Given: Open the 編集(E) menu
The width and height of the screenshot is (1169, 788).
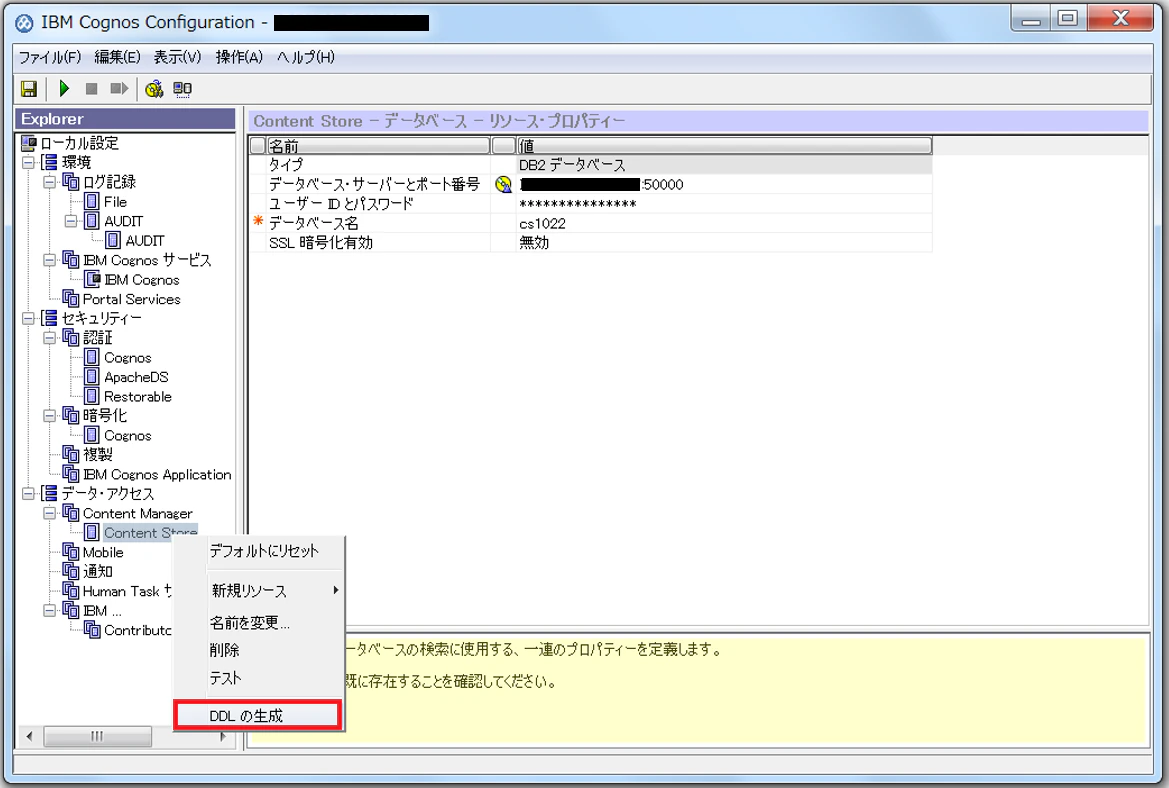Looking at the screenshot, I should coord(117,57).
